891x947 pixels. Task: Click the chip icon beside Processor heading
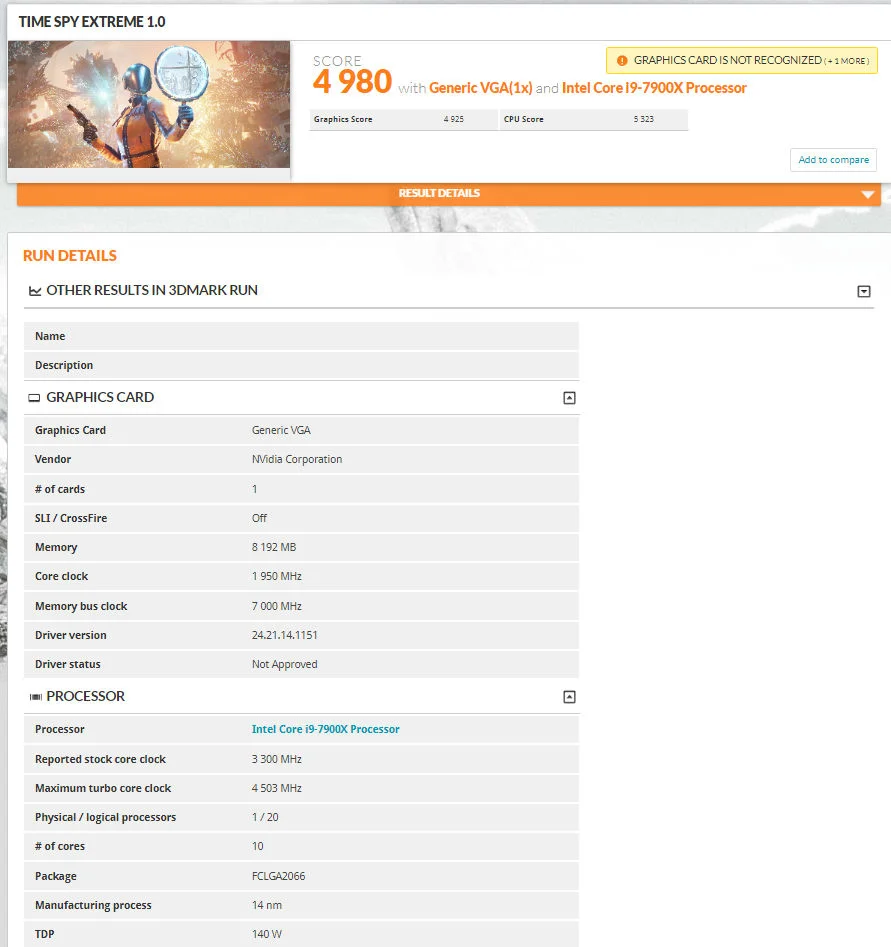tap(35, 697)
